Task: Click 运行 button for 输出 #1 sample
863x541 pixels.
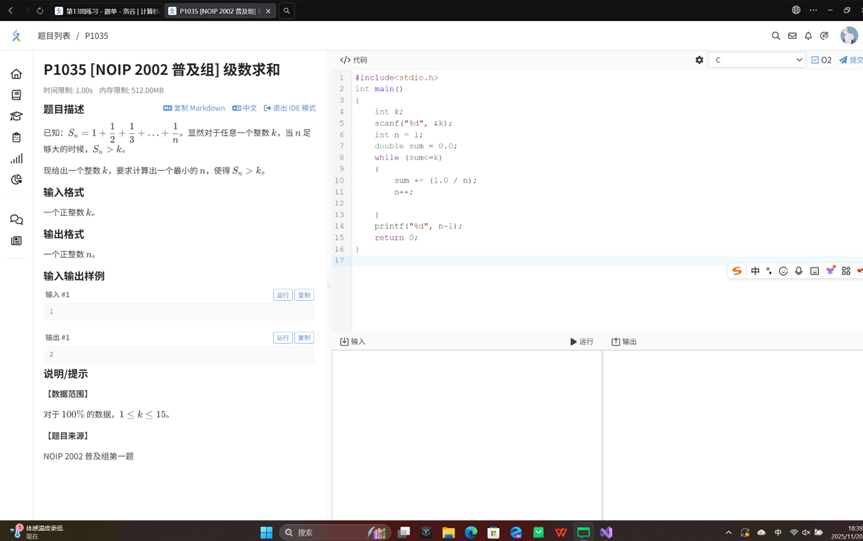Action: click(x=283, y=338)
